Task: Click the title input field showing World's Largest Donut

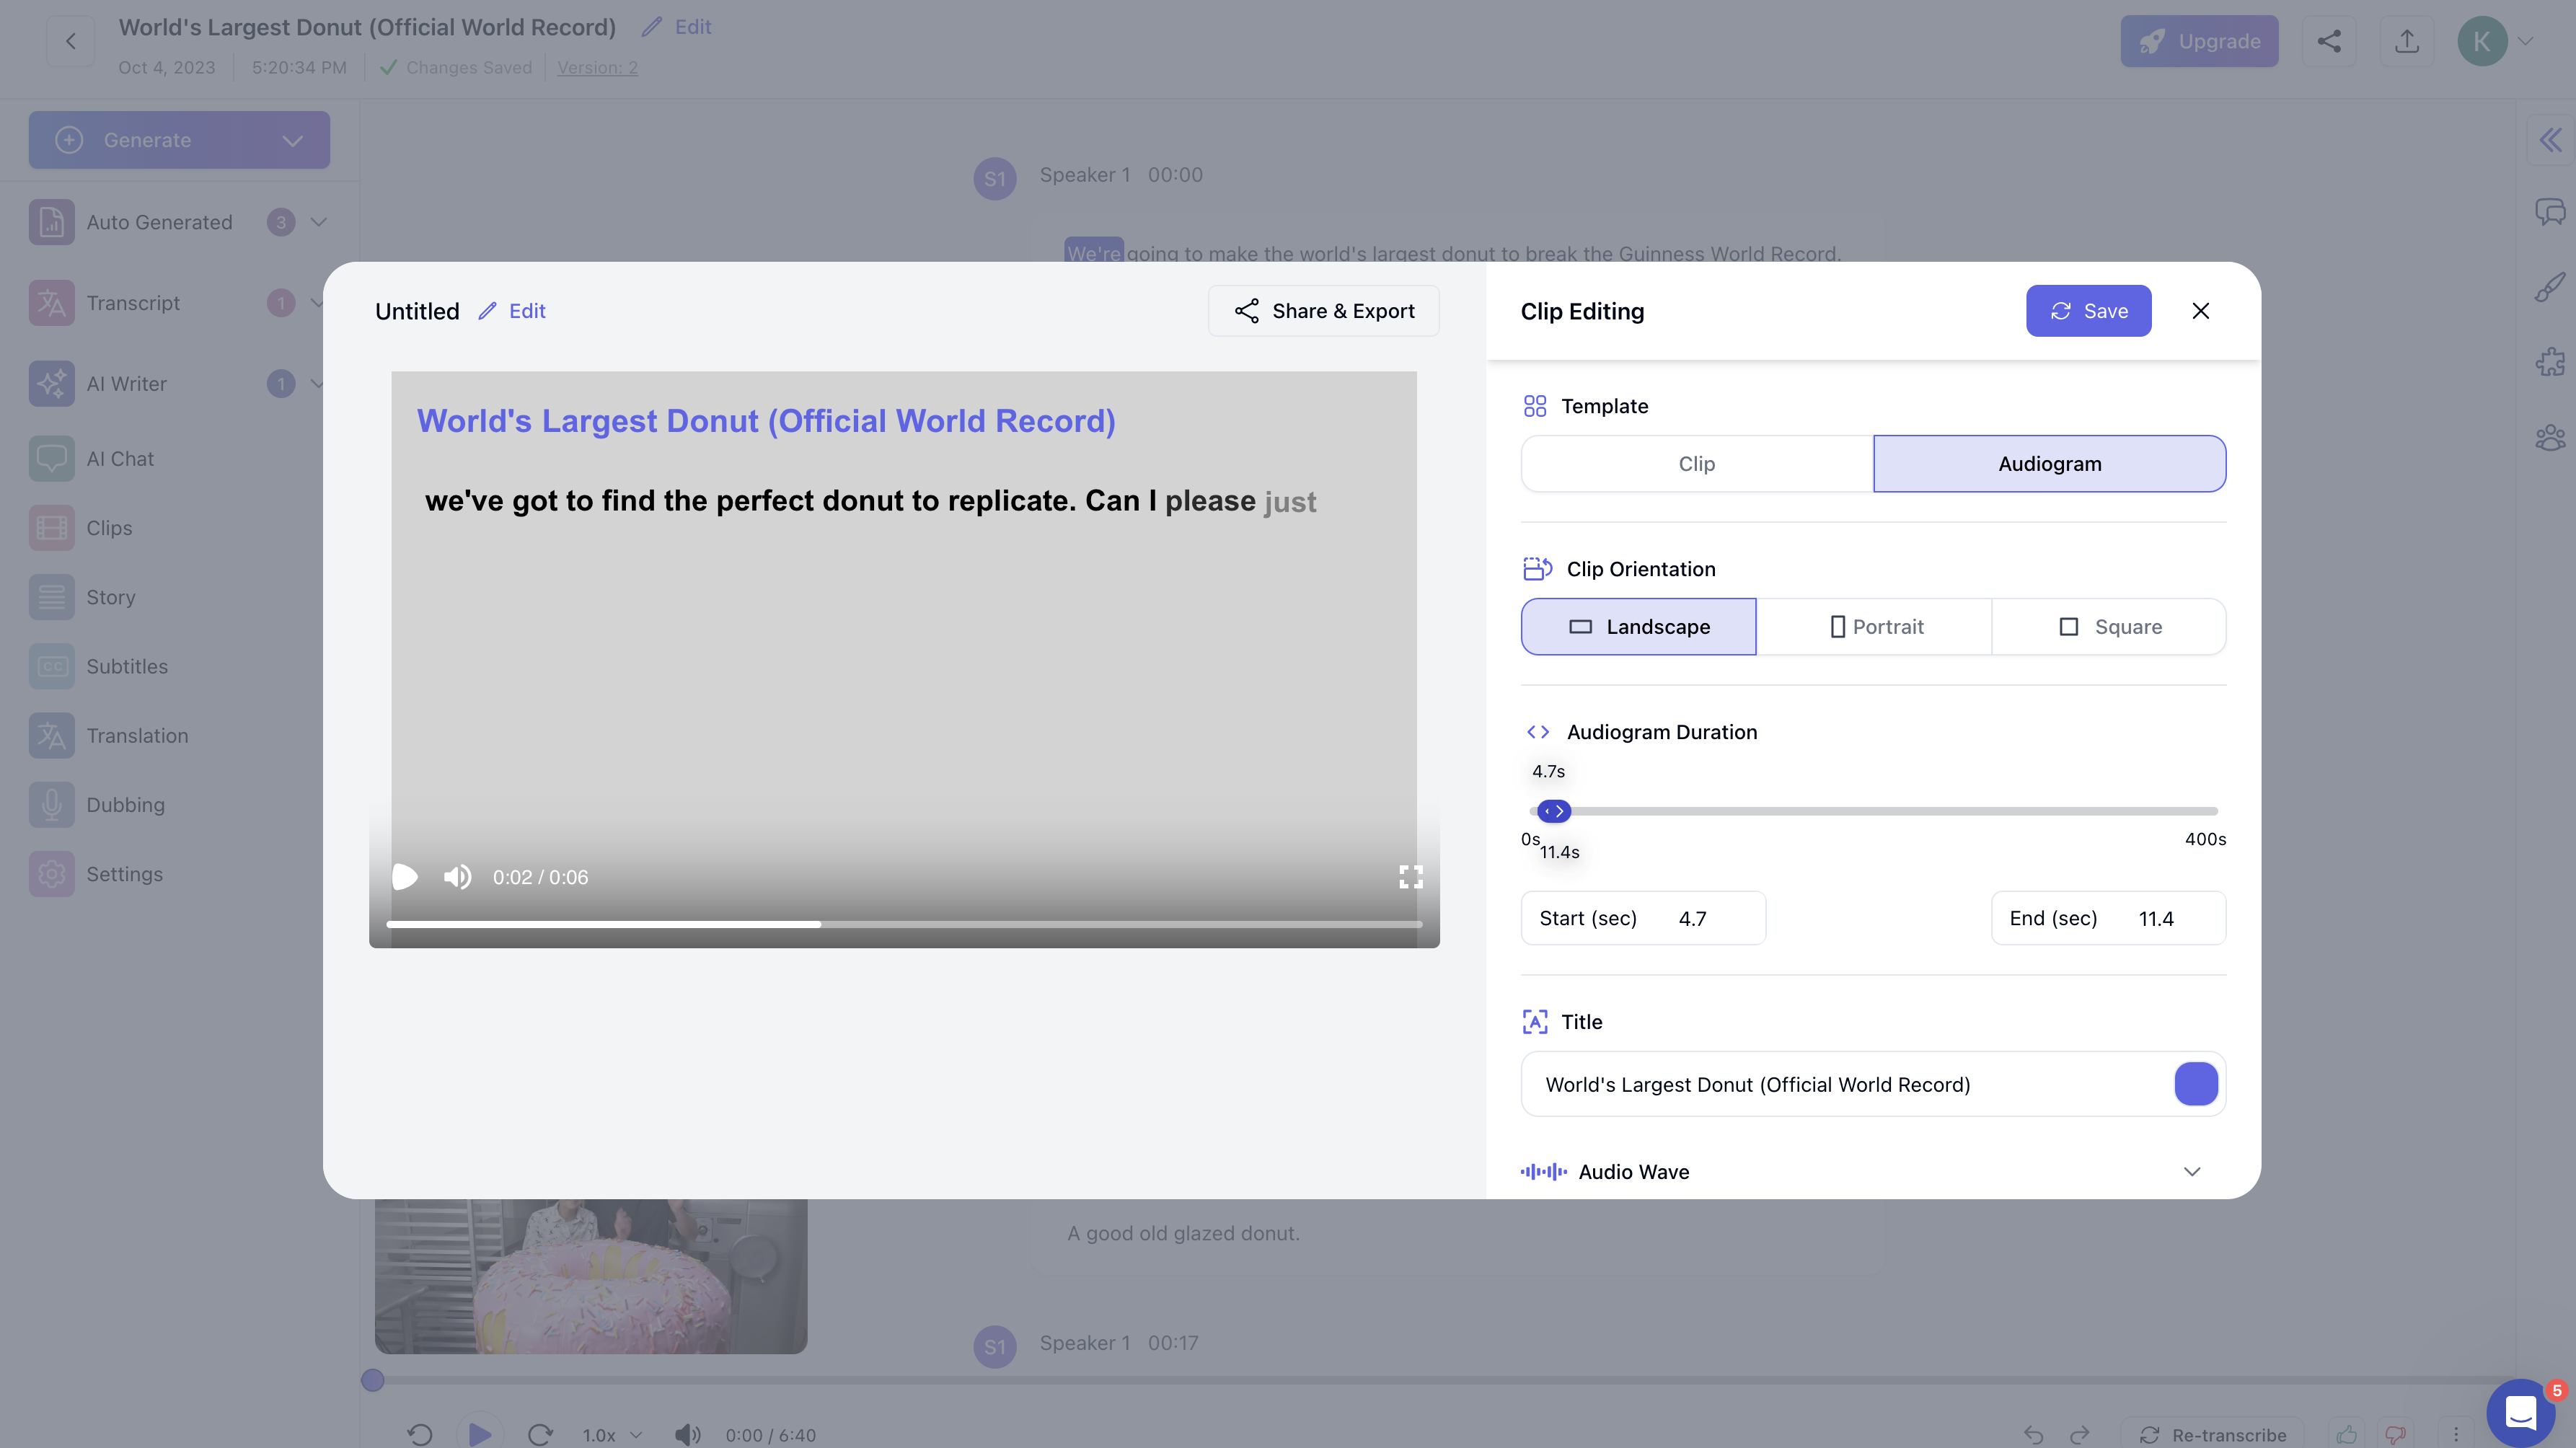Action: point(1850,1083)
